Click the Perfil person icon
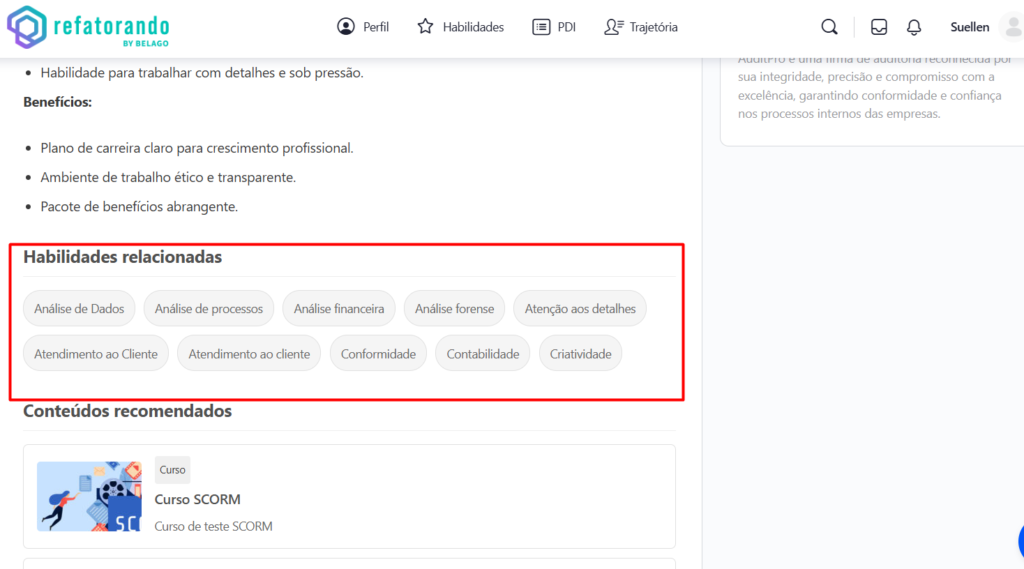This screenshot has width=1024, height=569. (346, 27)
